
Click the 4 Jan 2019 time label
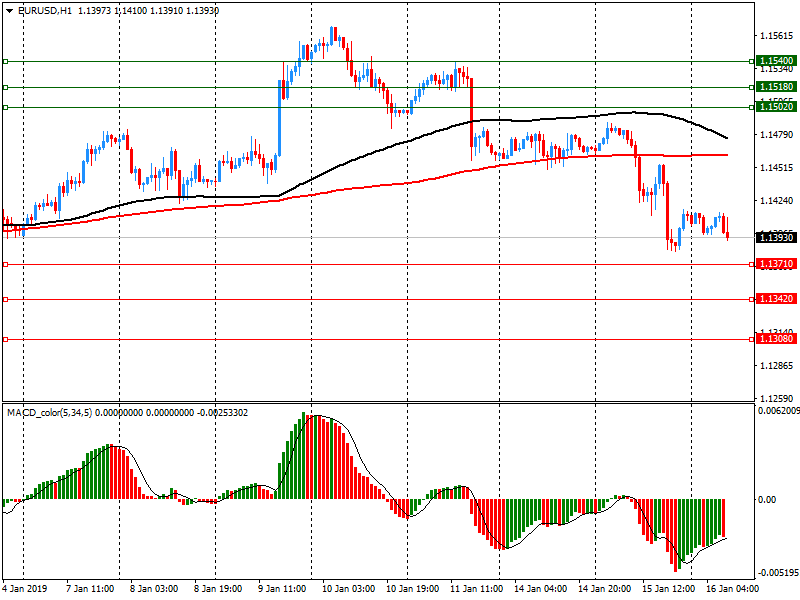[x=25, y=589]
